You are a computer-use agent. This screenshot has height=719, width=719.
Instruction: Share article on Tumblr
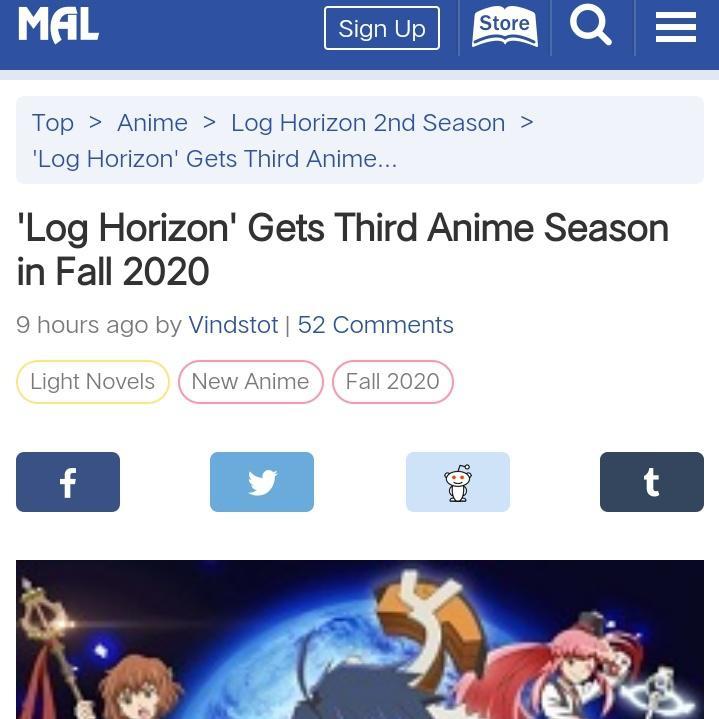pyautogui.click(x=652, y=482)
